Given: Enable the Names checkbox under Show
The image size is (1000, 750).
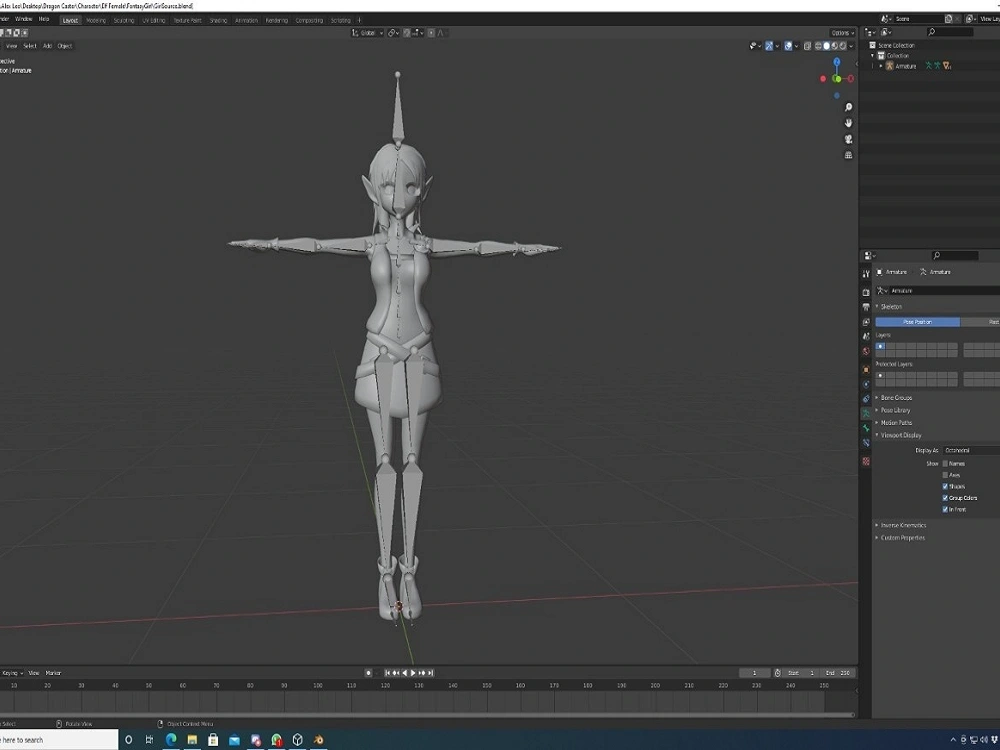Looking at the screenshot, I should click(945, 464).
